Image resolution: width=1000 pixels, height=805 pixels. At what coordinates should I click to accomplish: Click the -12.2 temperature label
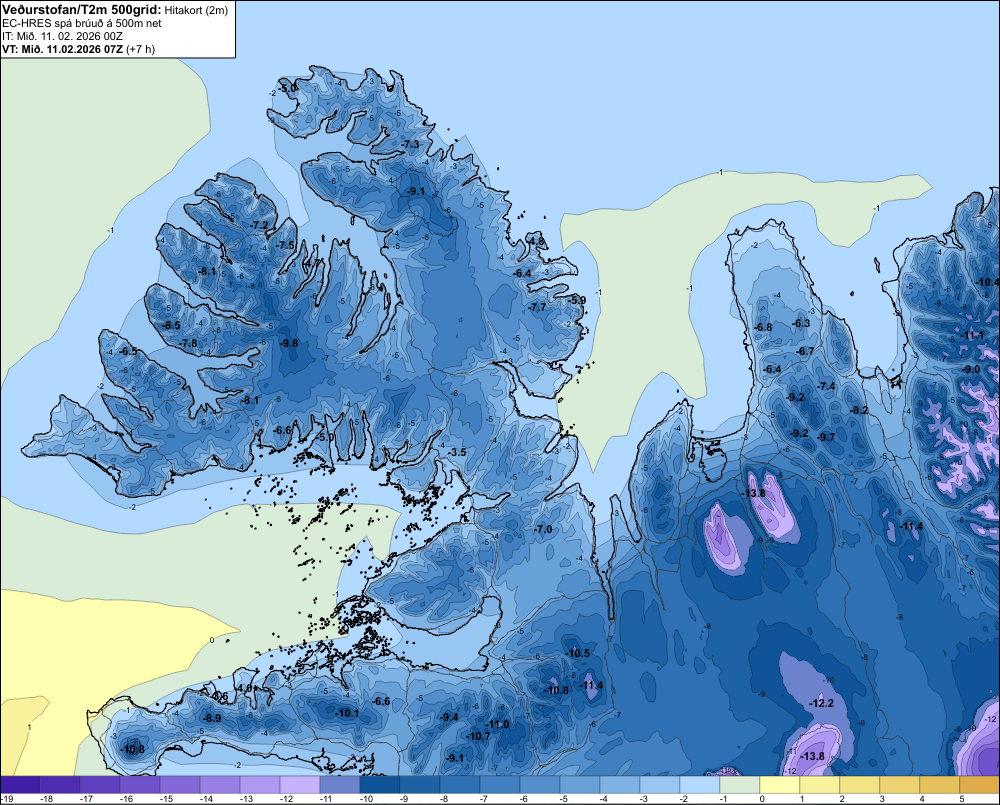[821, 703]
